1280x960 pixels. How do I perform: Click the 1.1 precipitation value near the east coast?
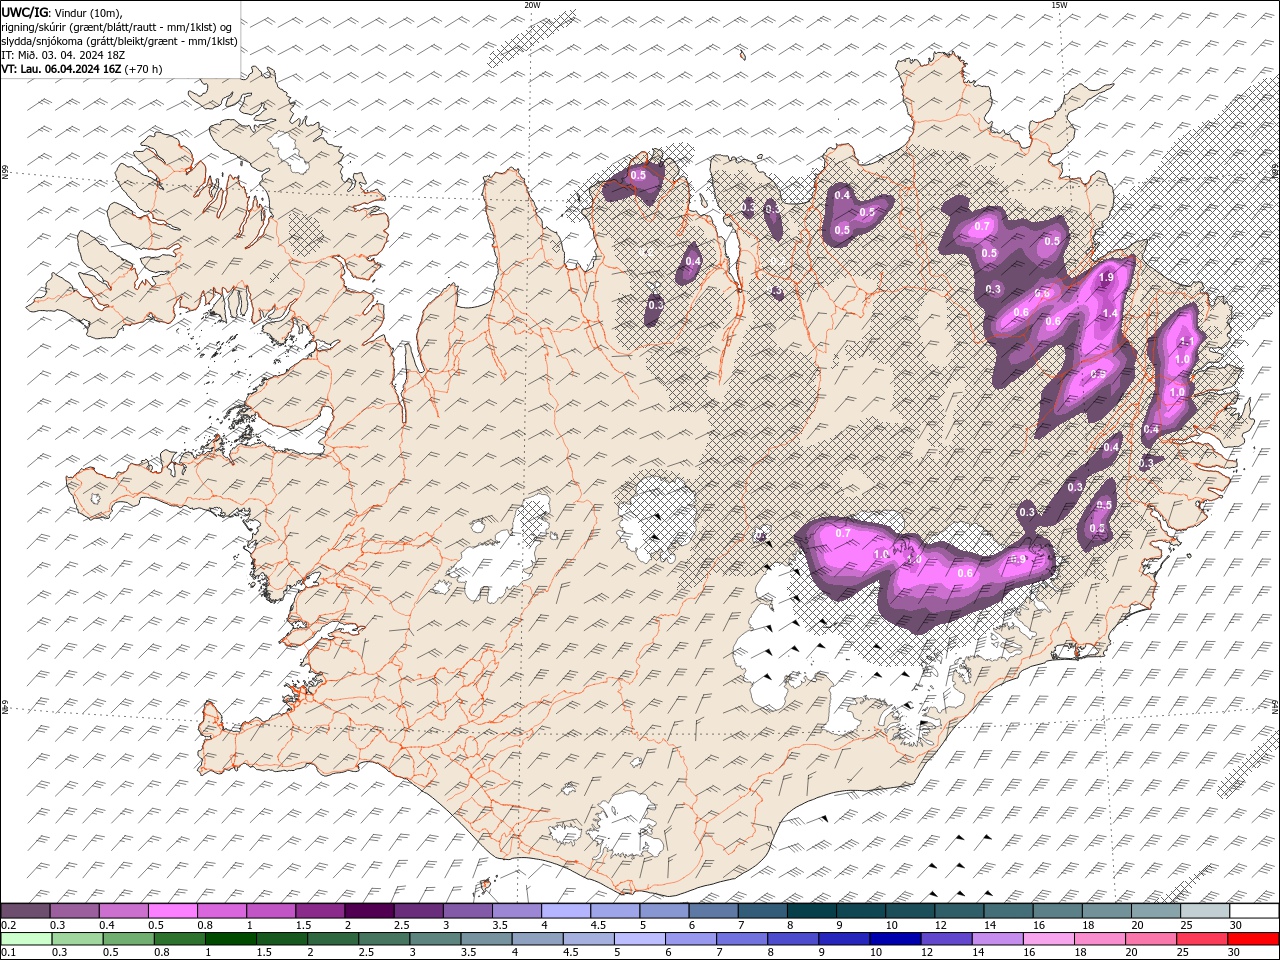tap(1187, 342)
